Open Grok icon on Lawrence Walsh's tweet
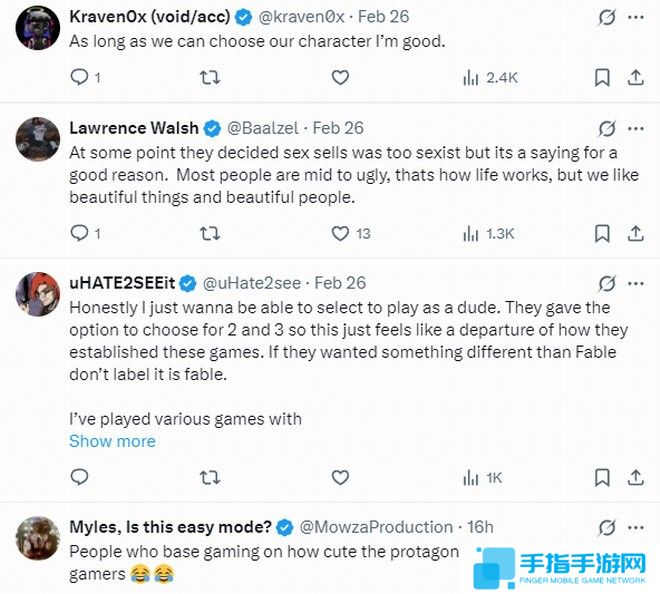 point(606,128)
